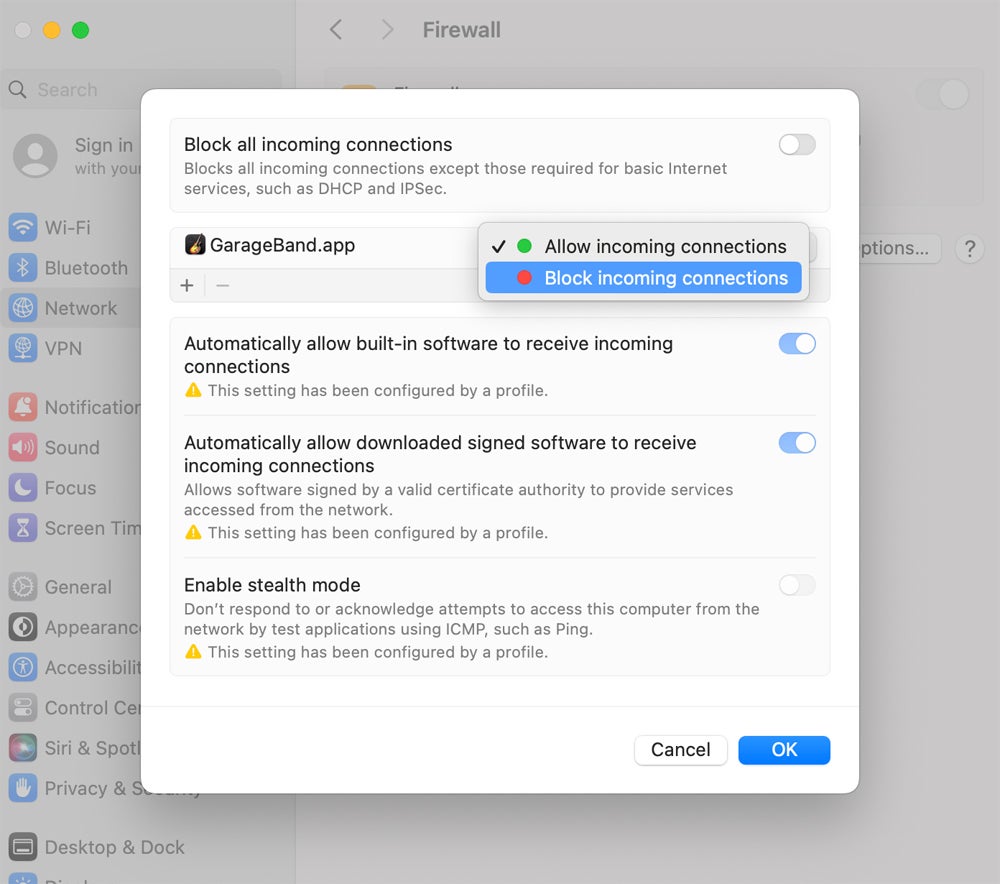This screenshot has height=884, width=1000.
Task: Click the back navigation chevron
Action: 335,29
